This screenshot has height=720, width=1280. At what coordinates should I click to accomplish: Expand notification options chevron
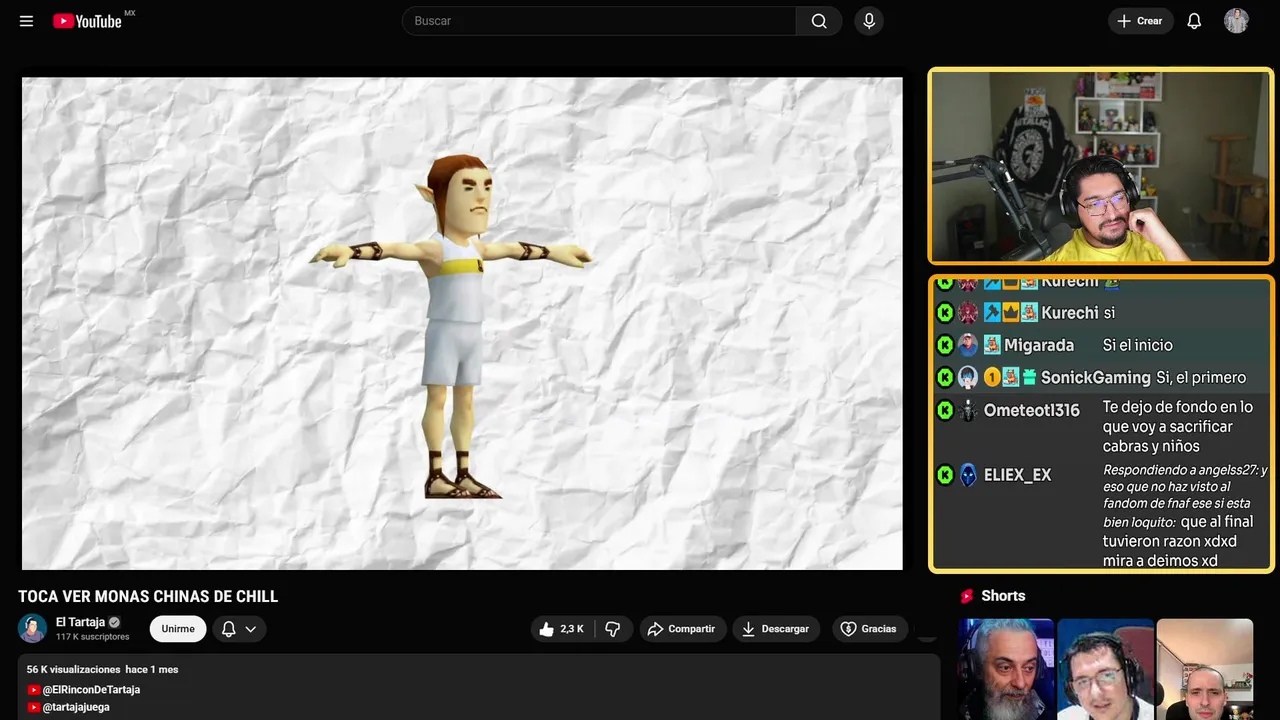[251, 629]
